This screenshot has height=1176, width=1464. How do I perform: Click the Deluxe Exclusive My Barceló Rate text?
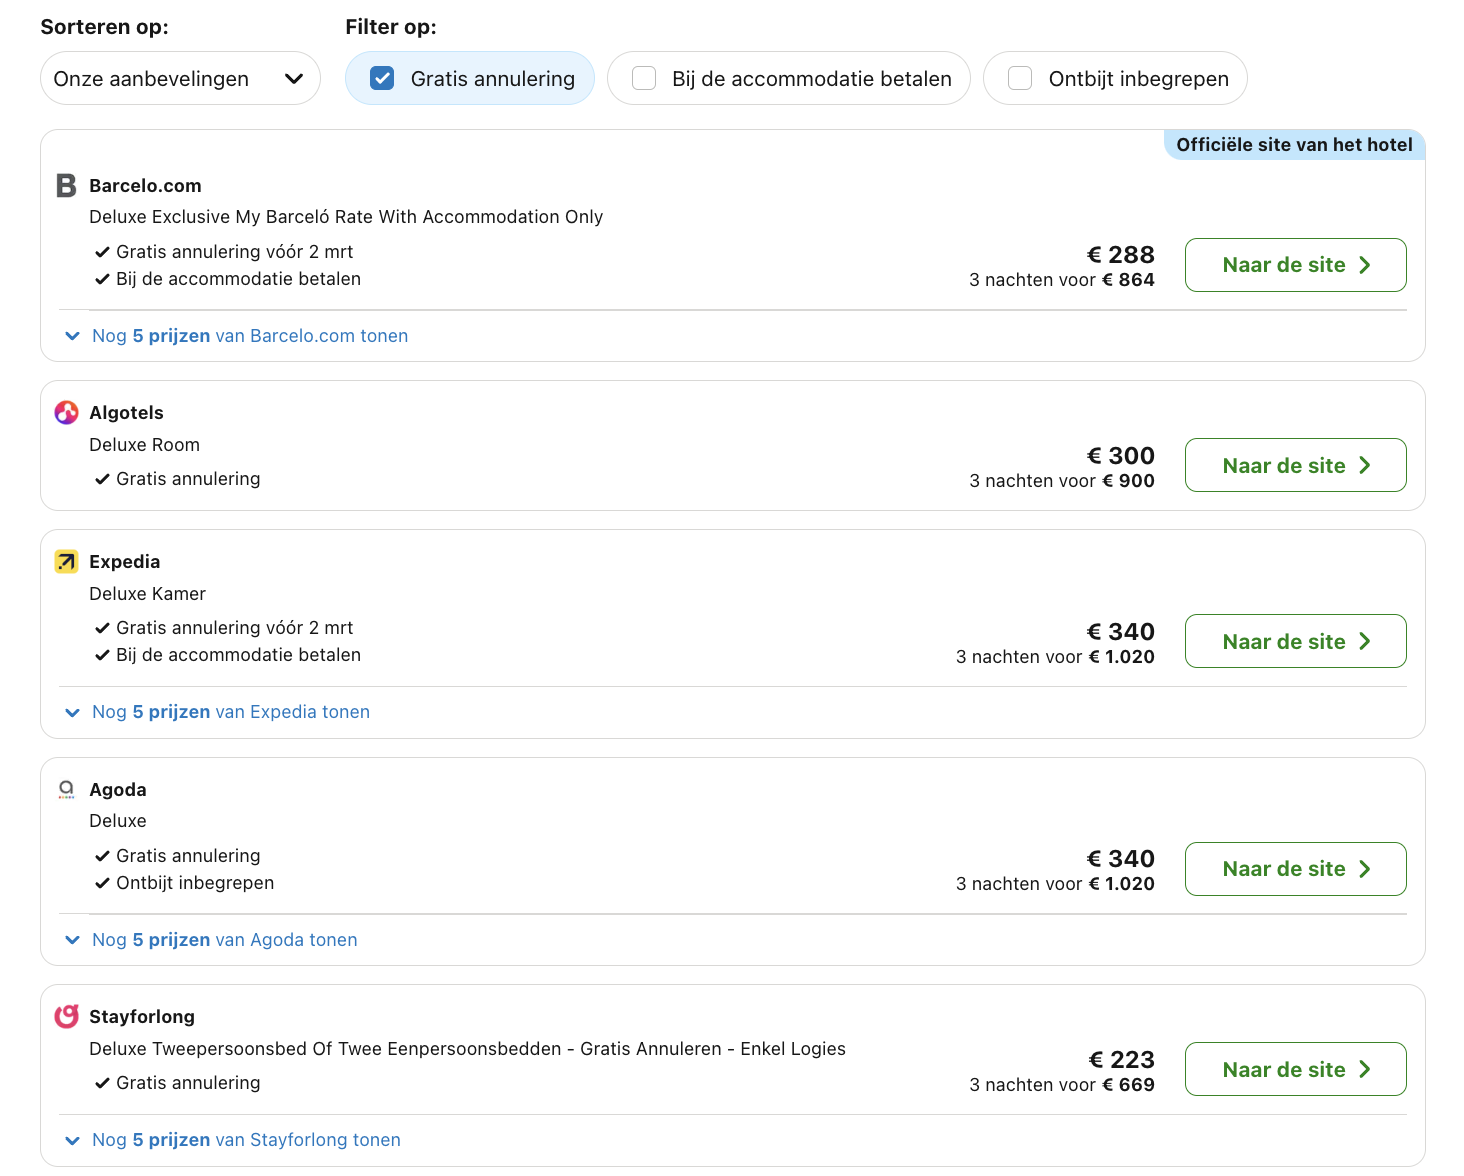(x=346, y=216)
